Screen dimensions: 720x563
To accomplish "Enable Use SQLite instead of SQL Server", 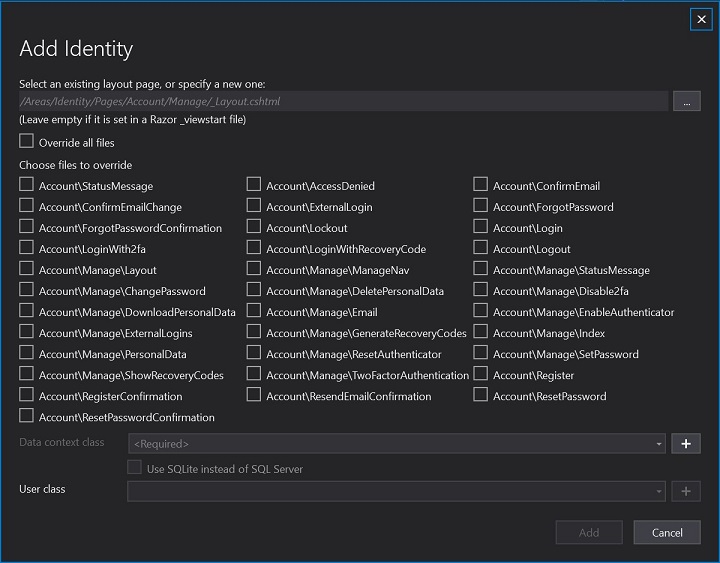I will pyautogui.click(x=135, y=467).
